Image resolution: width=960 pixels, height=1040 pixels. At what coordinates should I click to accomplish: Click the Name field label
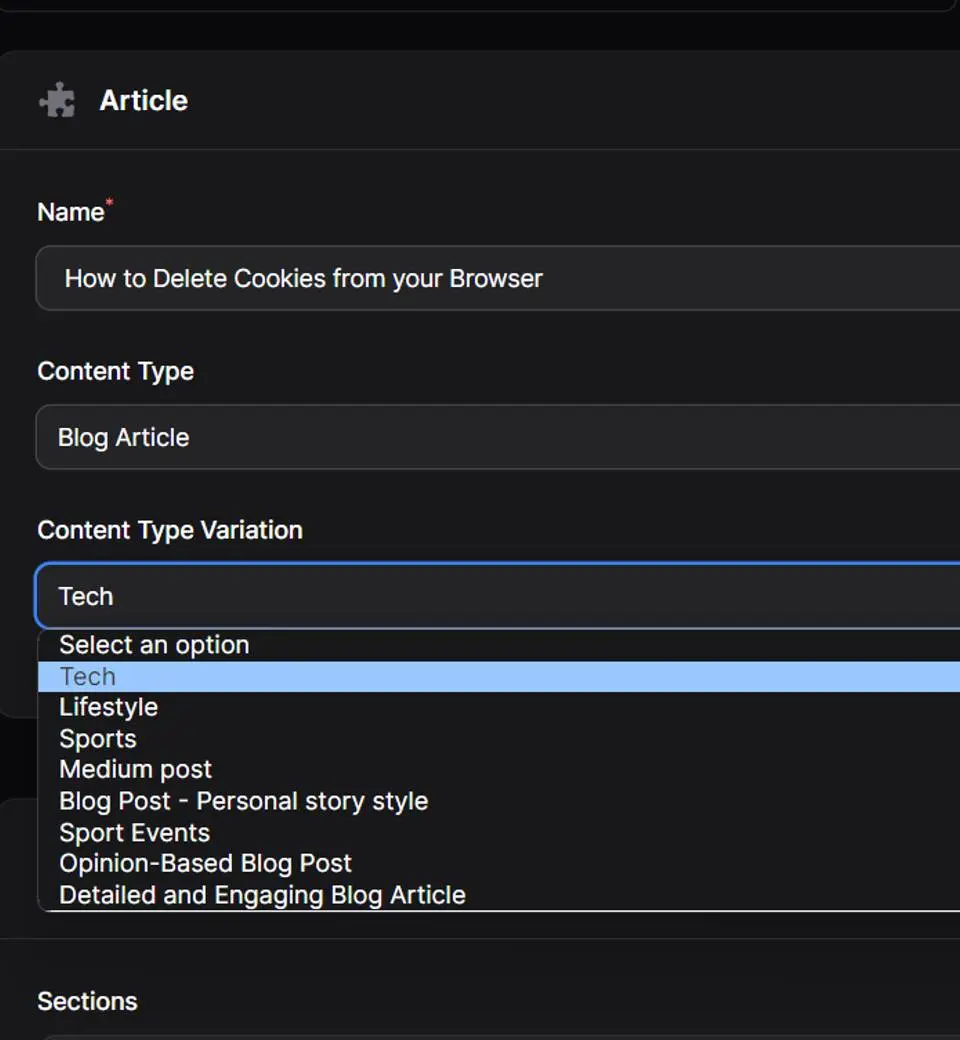70,212
